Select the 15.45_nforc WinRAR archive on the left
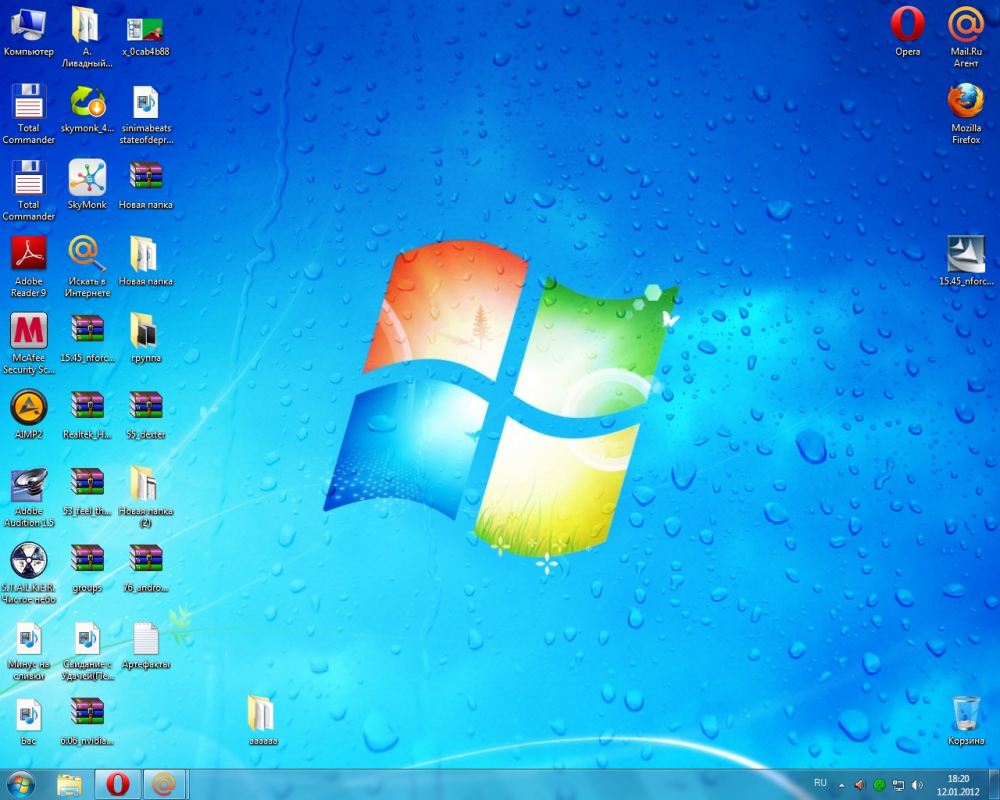The width and height of the screenshot is (1000, 800). (x=87, y=338)
